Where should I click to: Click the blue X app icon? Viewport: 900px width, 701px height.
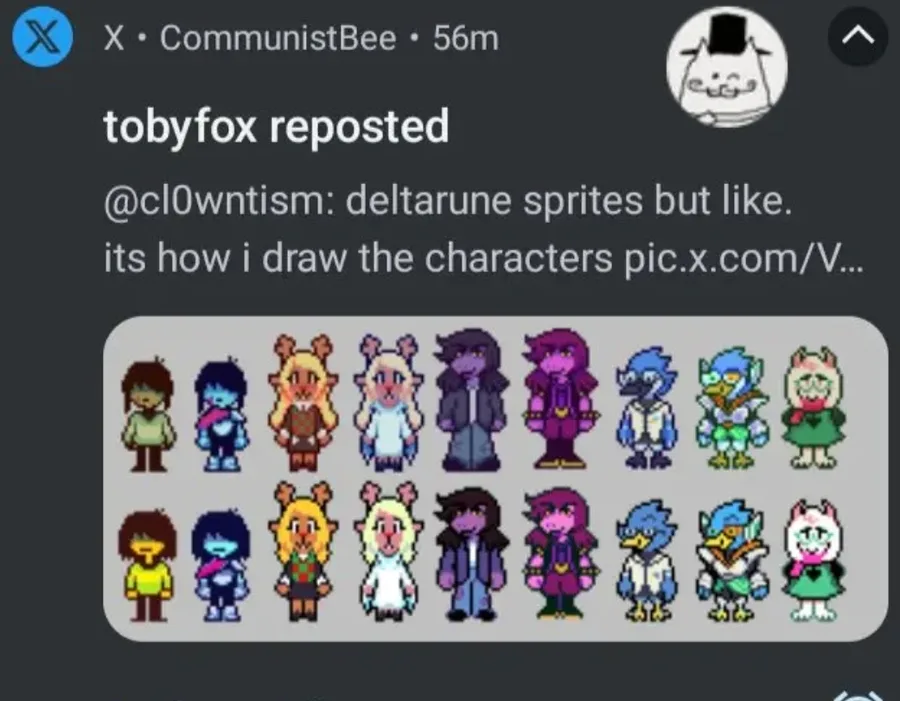tap(40, 39)
